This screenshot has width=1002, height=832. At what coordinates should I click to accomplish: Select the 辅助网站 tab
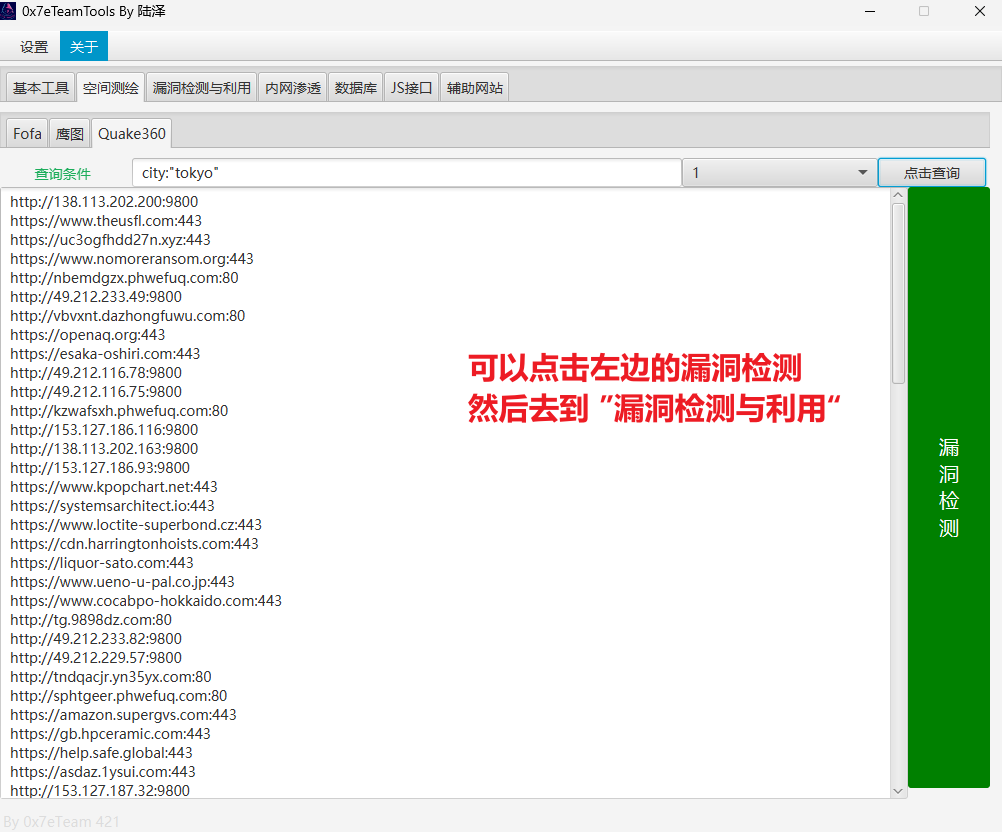click(475, 88)
